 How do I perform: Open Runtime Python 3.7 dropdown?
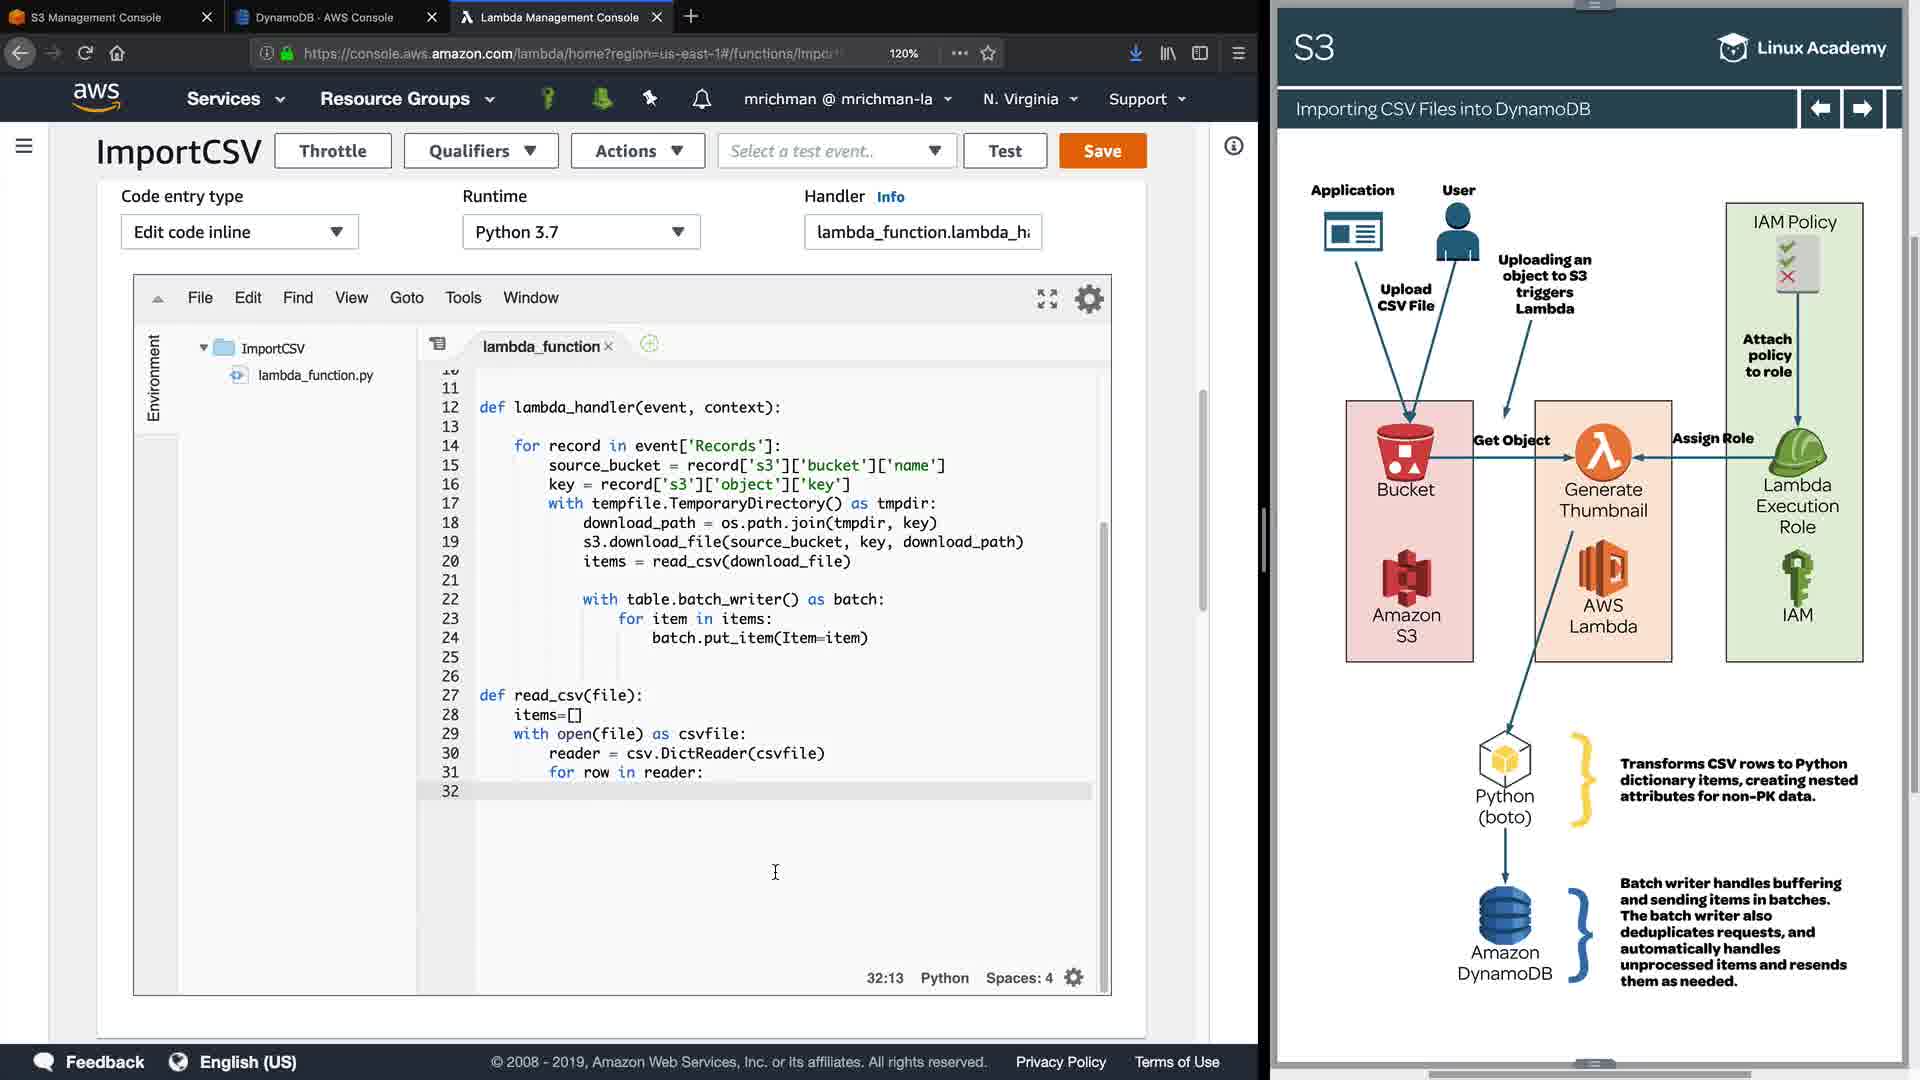point(581,232)
